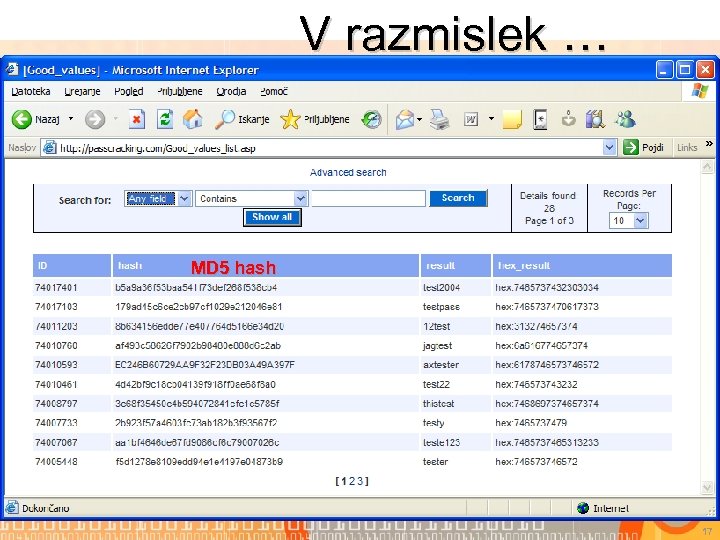Click the page icon in address bar
720x540 pixels.
coord(50,147)
